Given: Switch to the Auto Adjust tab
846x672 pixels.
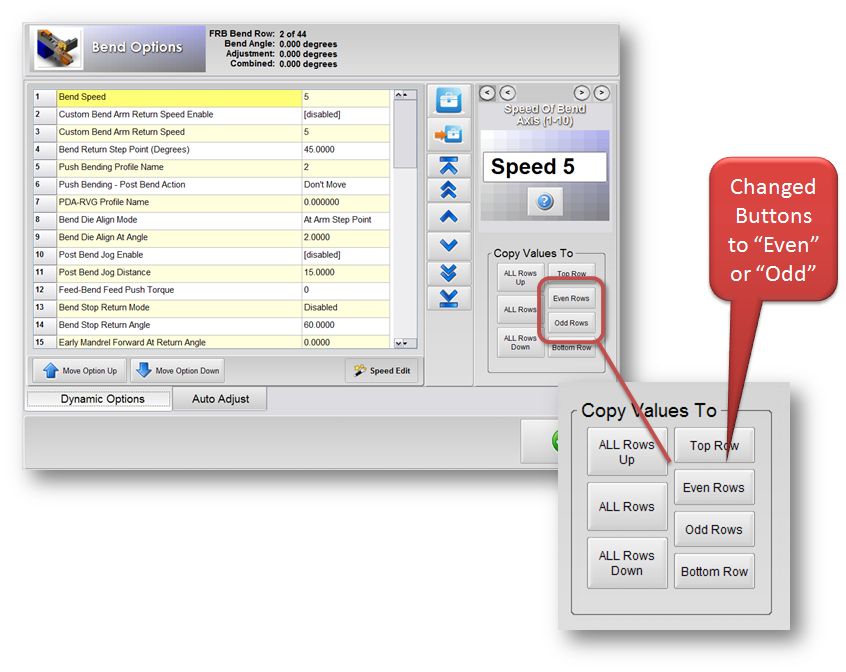Looking at the screenshot, I should (x=220, y=399).
